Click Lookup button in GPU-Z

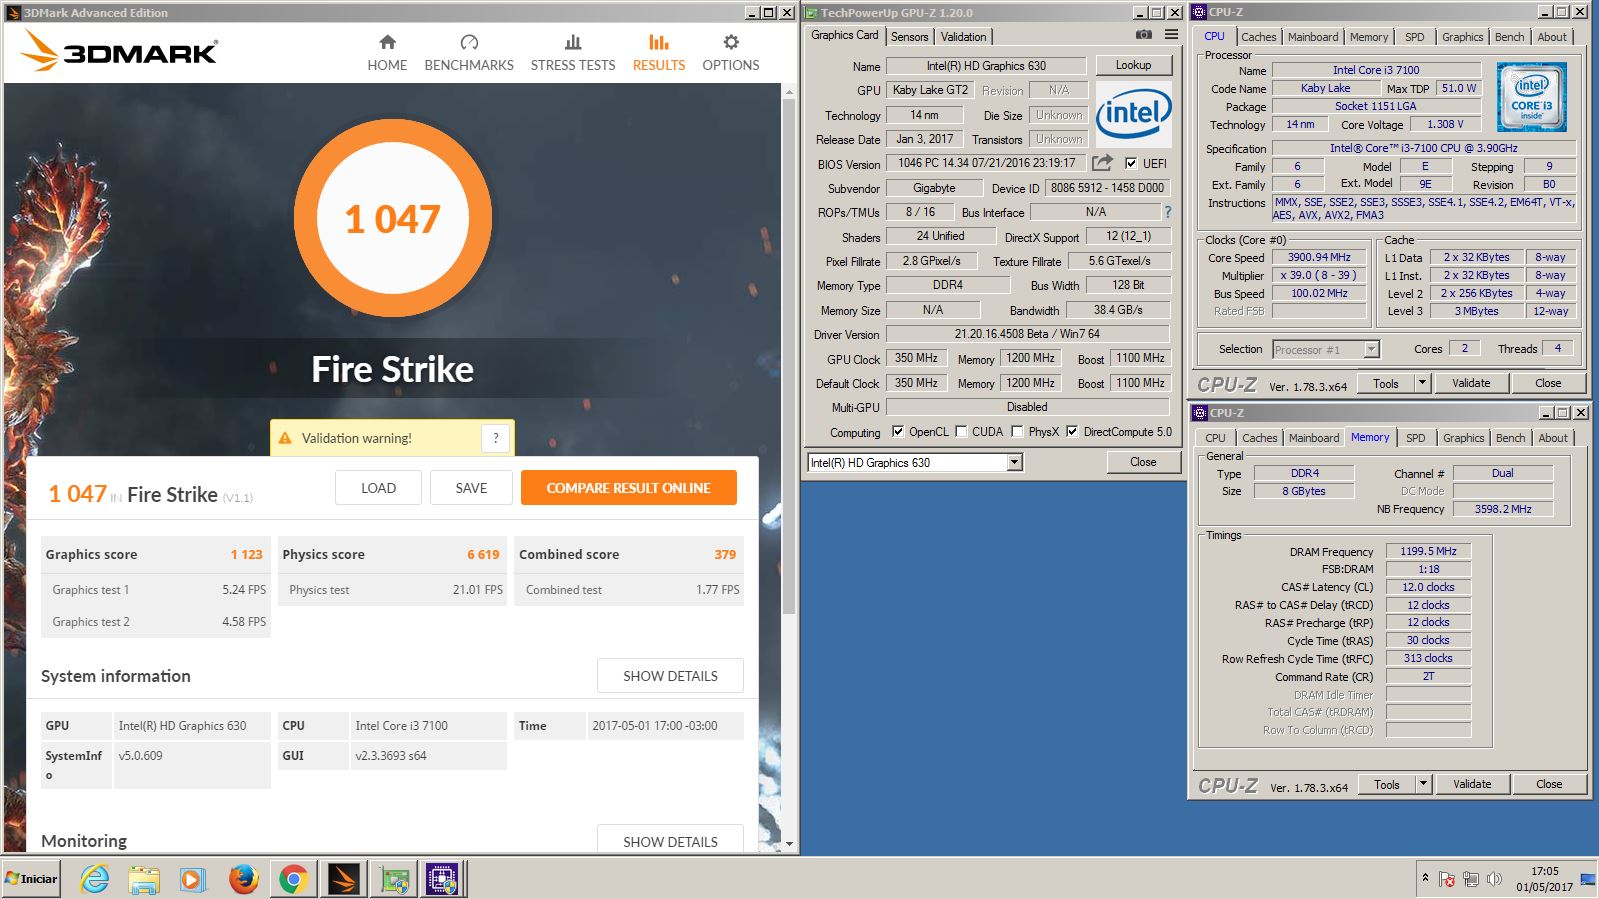1133,65
